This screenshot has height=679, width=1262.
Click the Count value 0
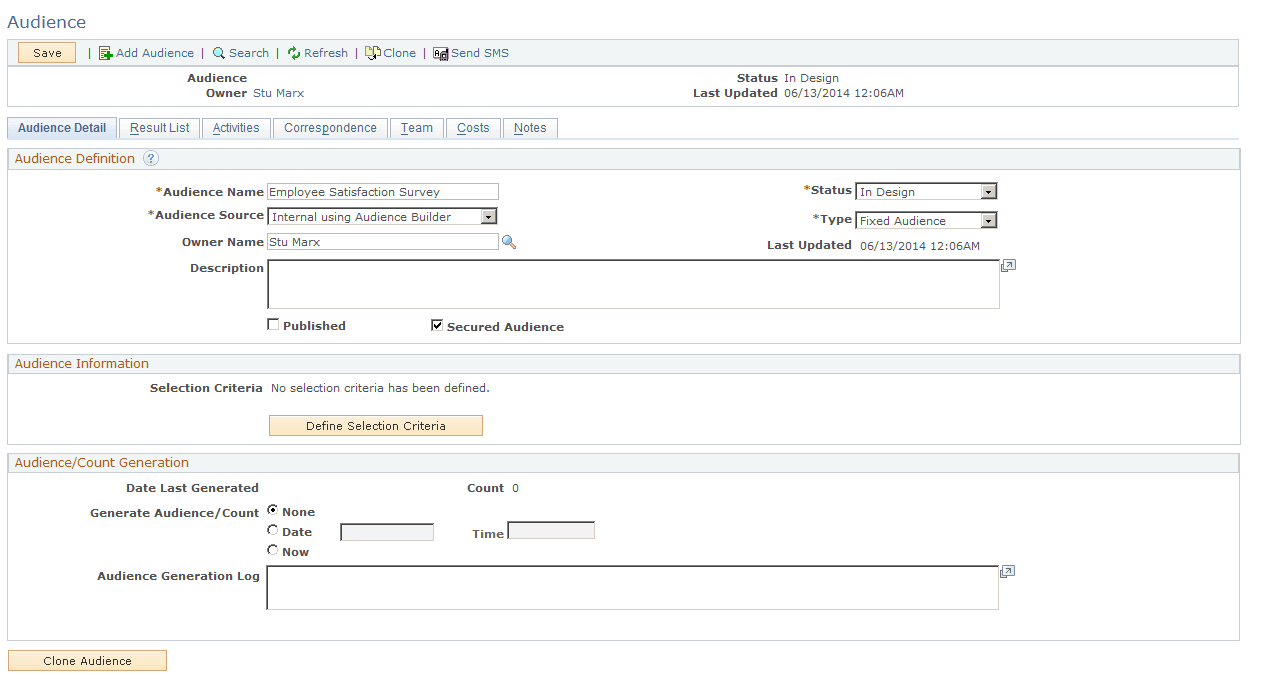[516, 488]
